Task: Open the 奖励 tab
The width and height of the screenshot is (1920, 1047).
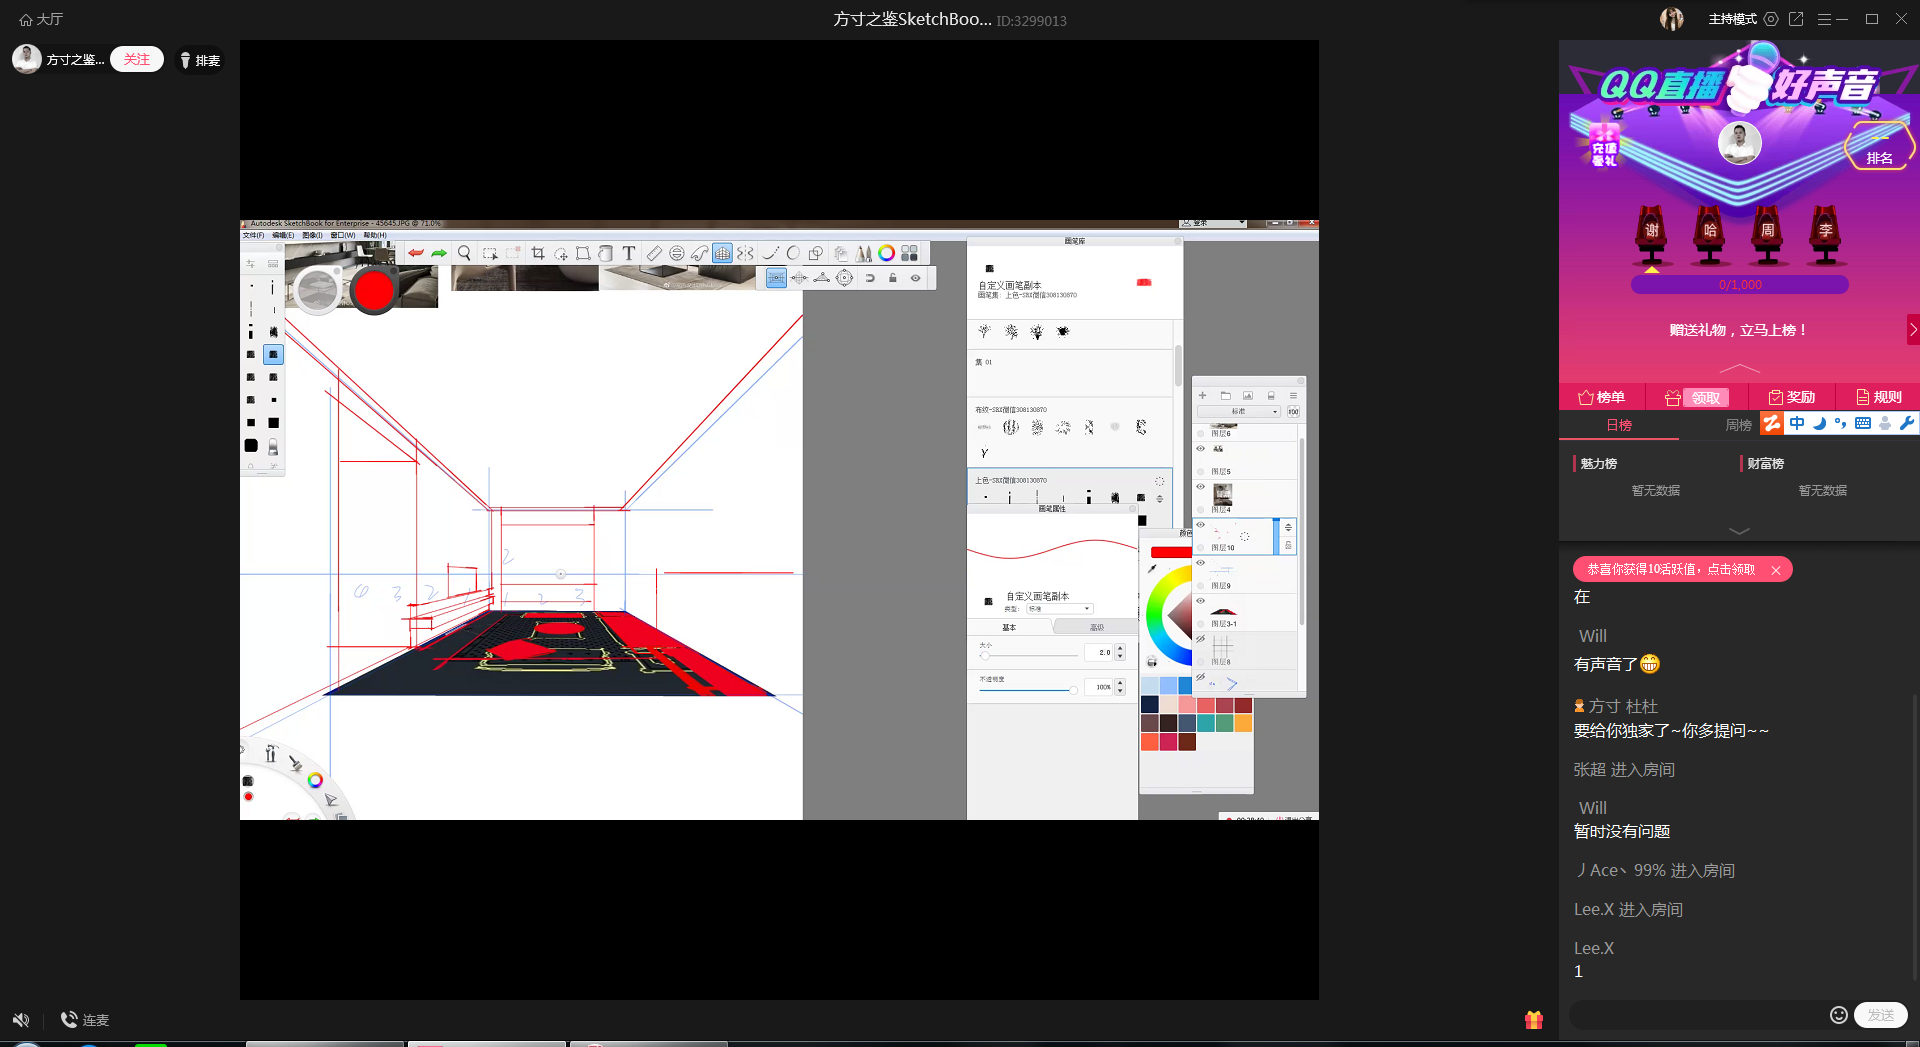Action: (1791, 397)
